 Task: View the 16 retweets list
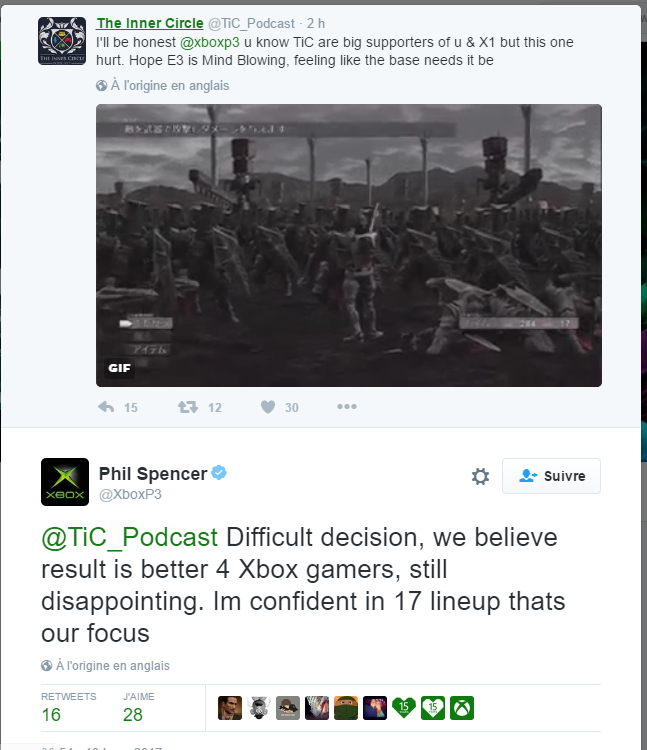(68, 707)
